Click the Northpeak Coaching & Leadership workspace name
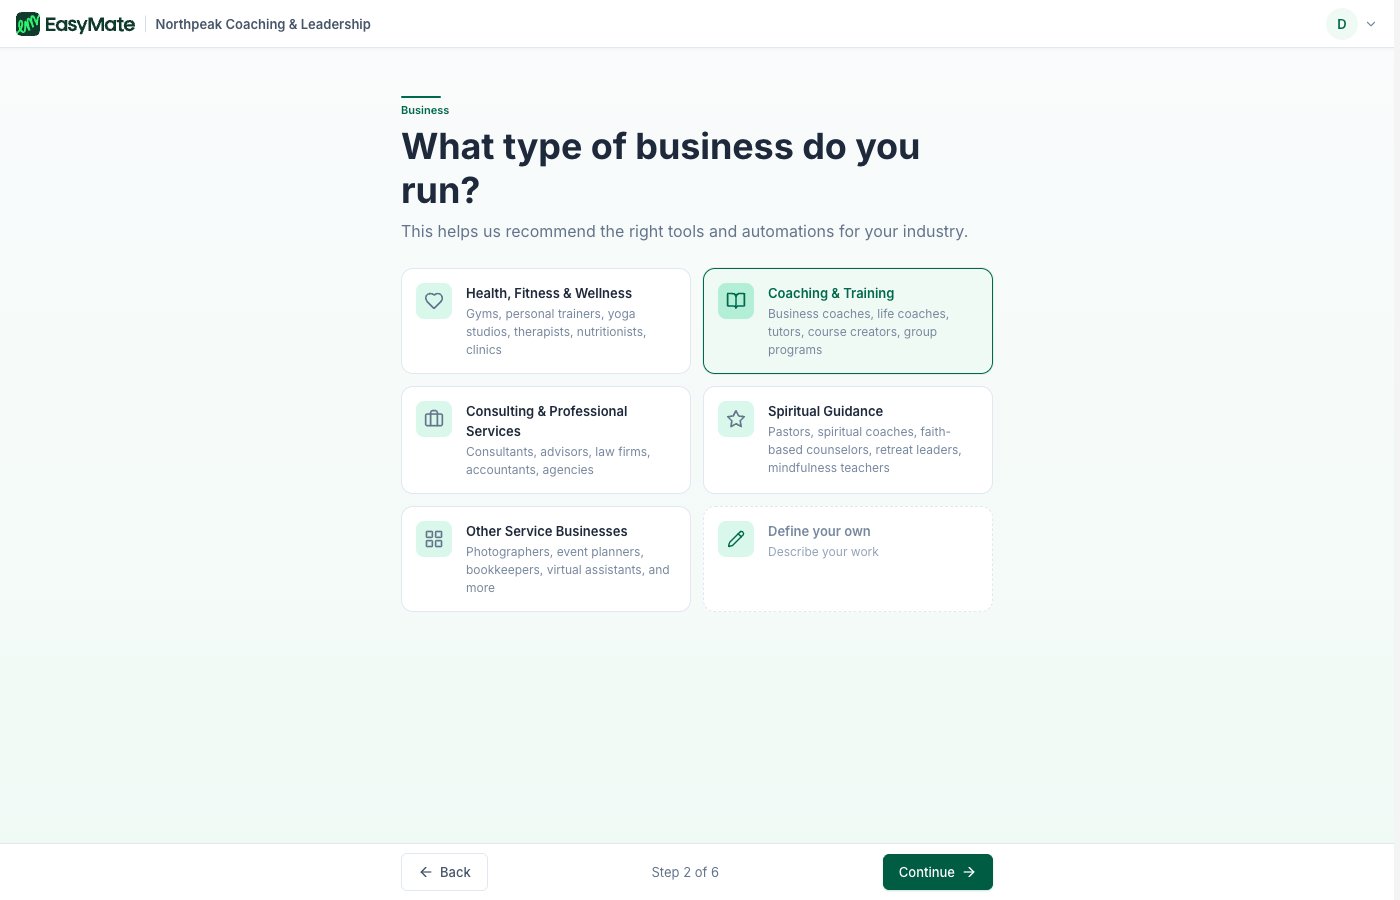 pos(263,24)
